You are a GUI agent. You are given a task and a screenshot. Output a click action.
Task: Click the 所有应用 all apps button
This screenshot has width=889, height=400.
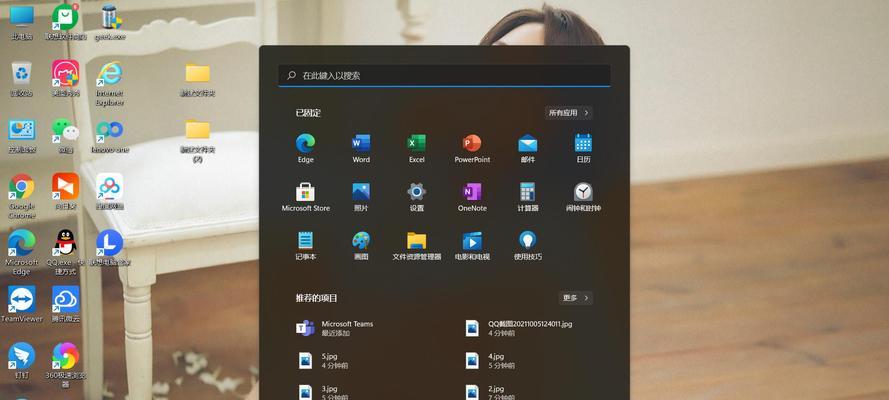pyautogui.click(x=569, y=113)
